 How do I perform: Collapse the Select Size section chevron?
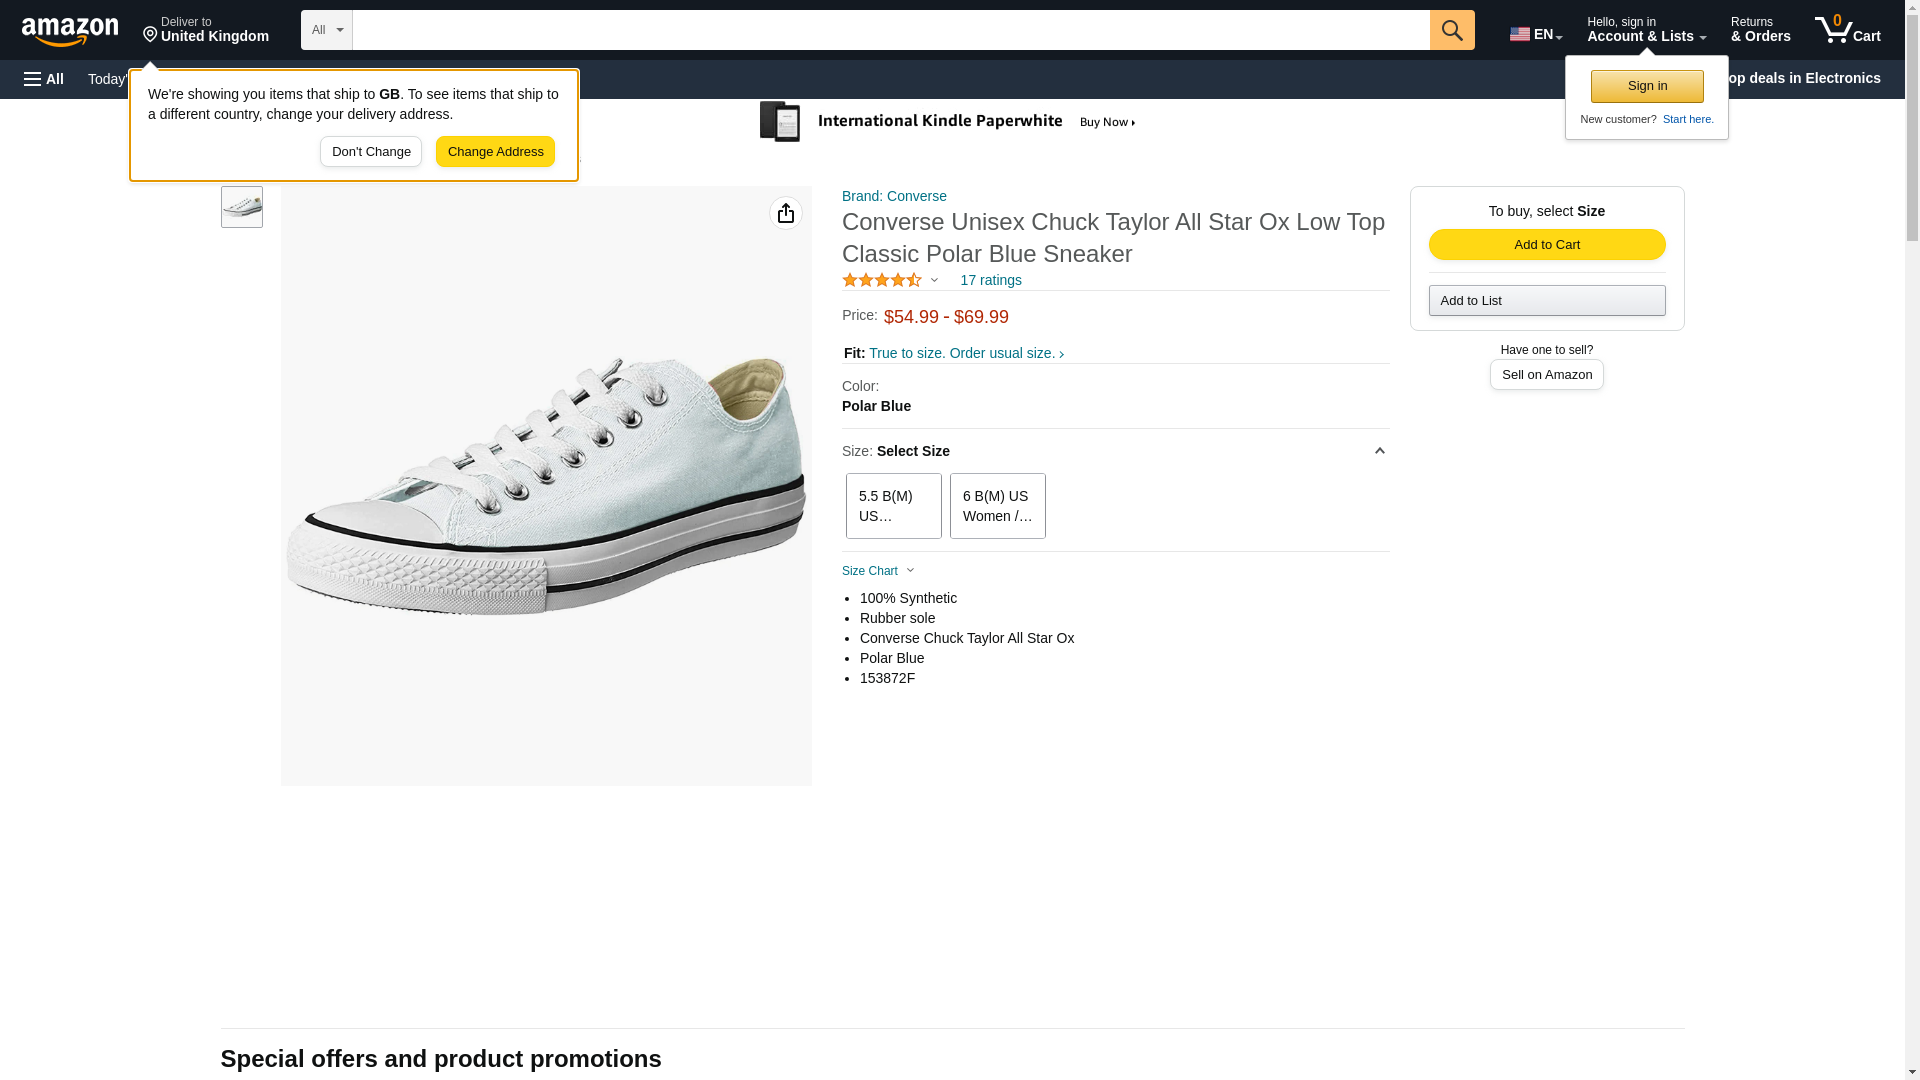[x=1379, y=451]
